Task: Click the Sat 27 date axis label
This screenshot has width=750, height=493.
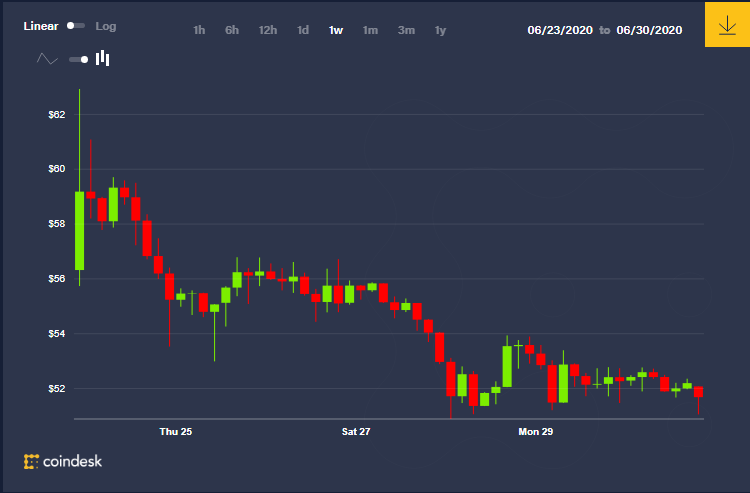Action: click(x=356, y=432)
